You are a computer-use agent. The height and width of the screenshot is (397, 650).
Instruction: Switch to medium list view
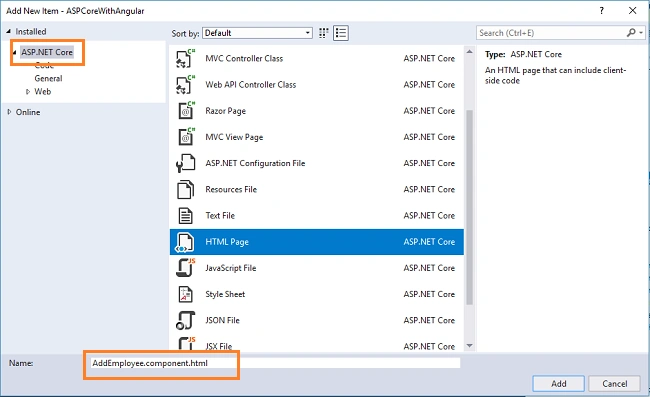[341, 33]
